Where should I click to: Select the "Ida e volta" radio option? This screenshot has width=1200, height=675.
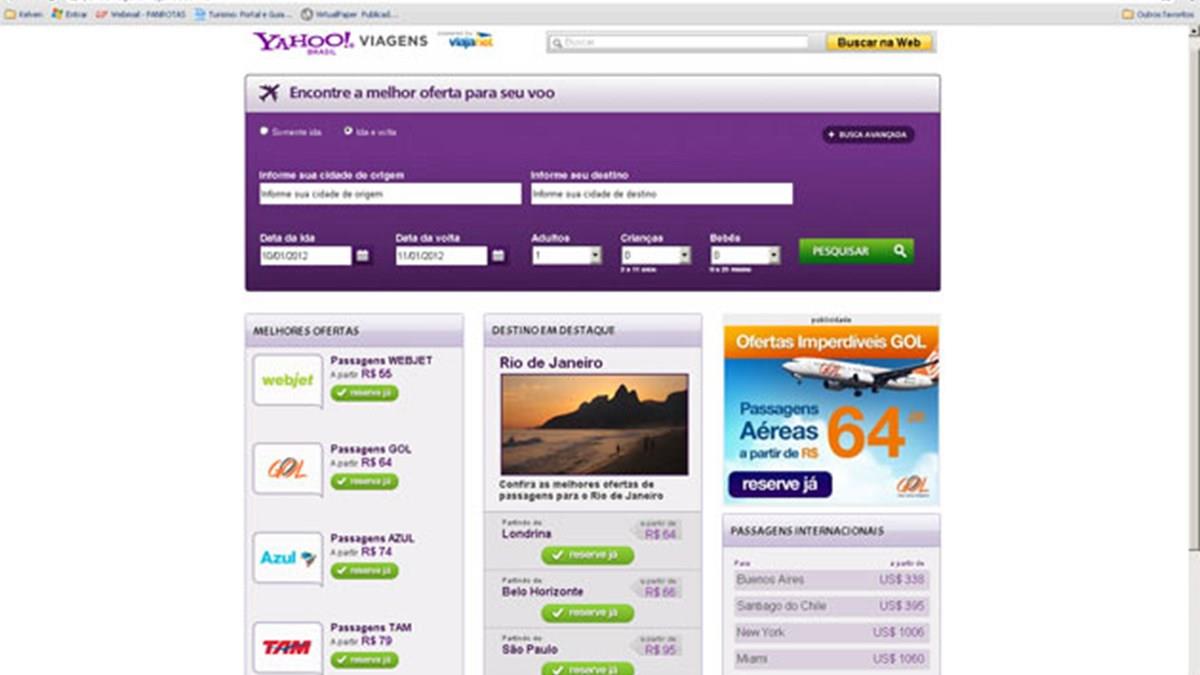point(348,131)
